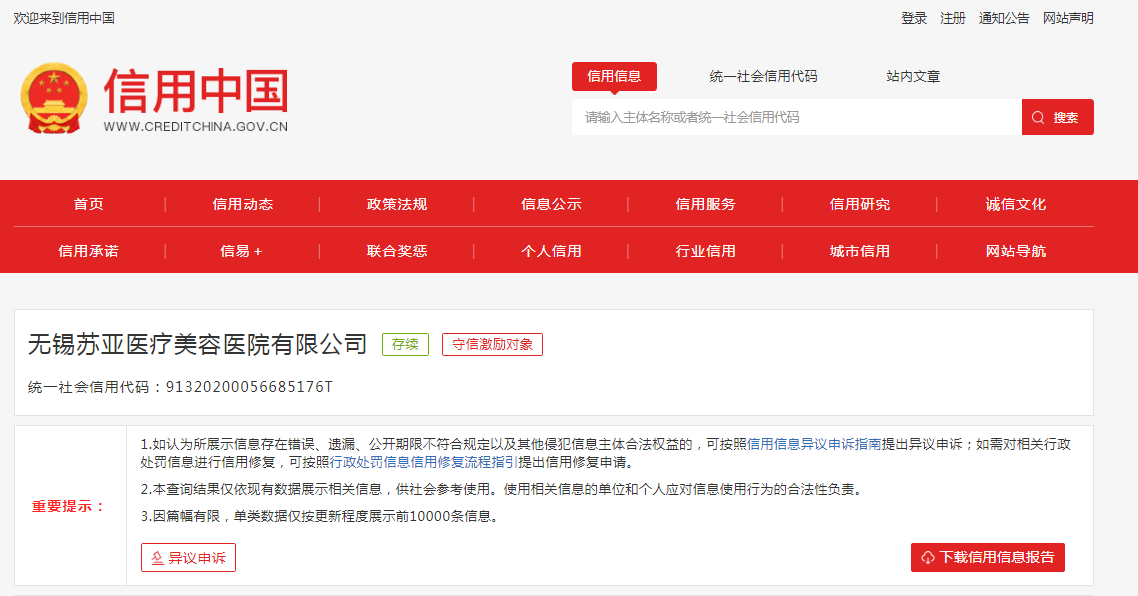Go to 首页 in navigation

tap(89, 204)
